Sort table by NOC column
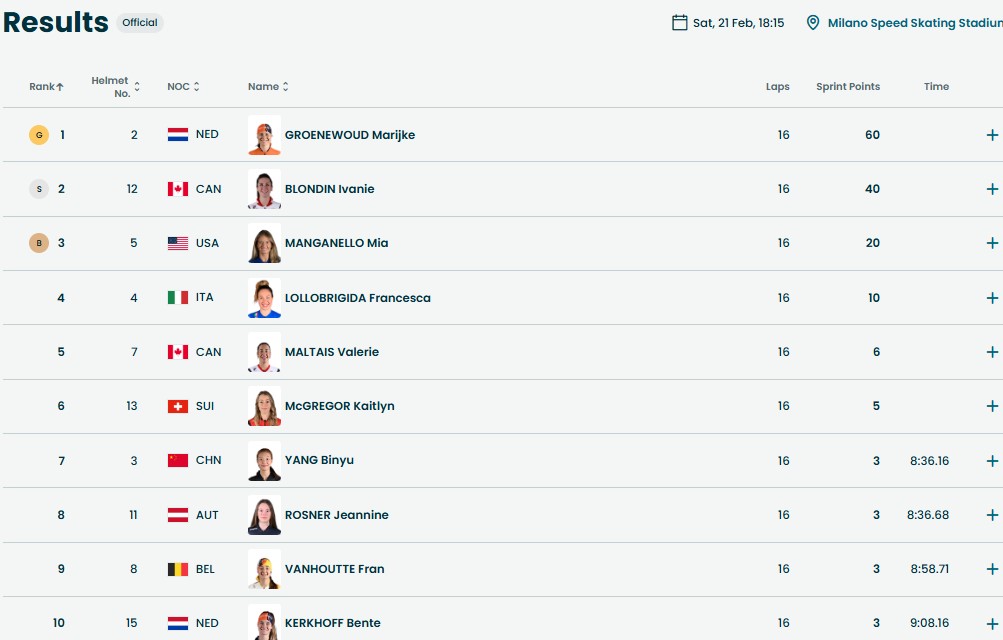This screenshot has height=640, width=1003. (x=183, y=87)
